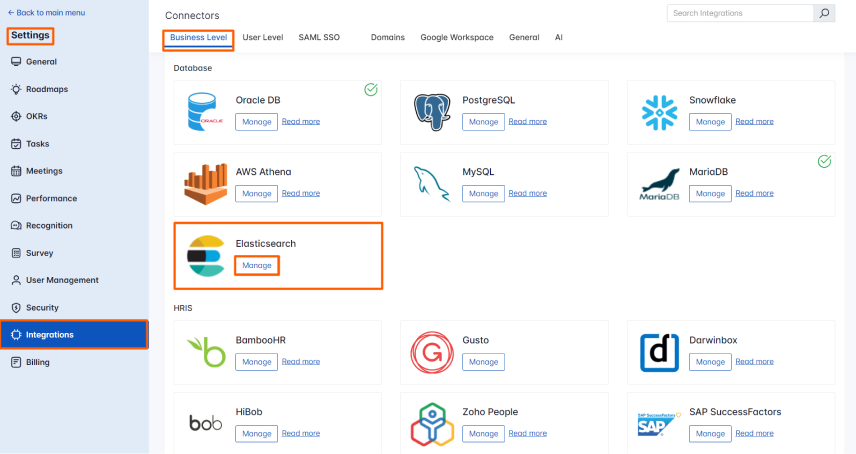Viewport: 856px width, 454px height.
Task: Open Read more for Snowflake
Action: 754,121
